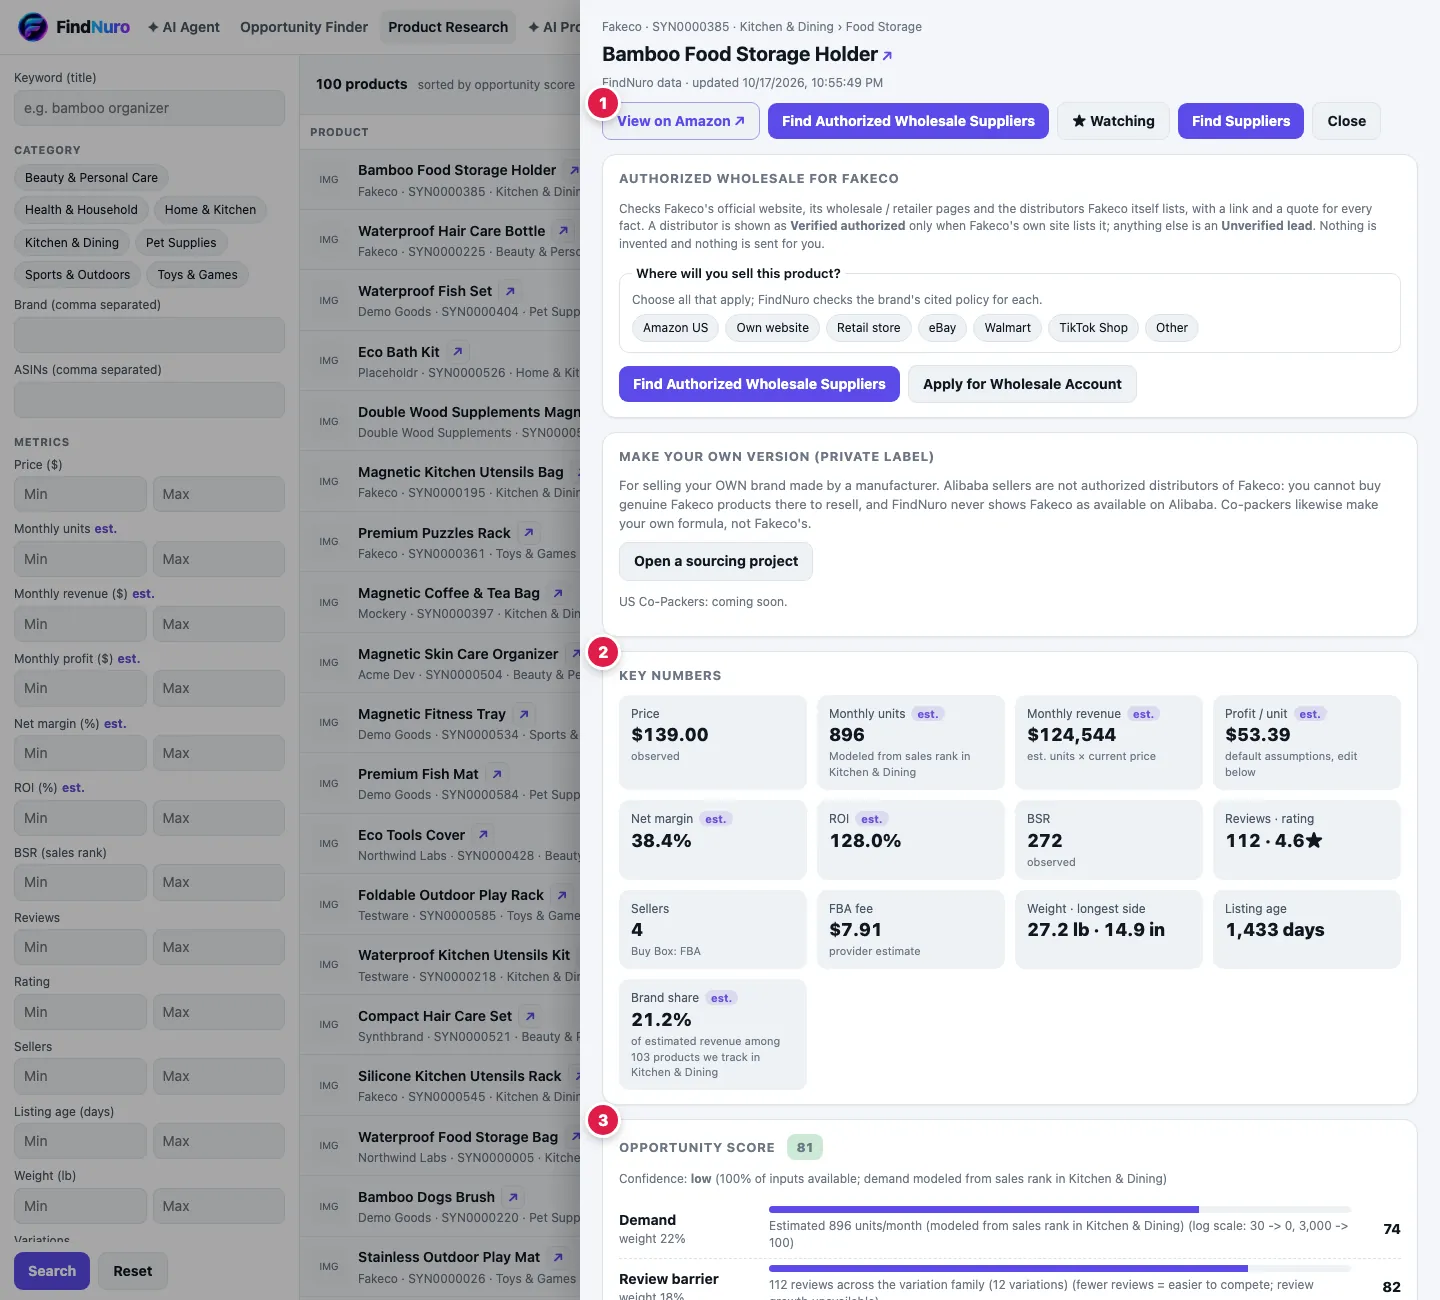Open the AI Agent nav item
Viewport: 1440px width, 1300px height.
[184, 27]
